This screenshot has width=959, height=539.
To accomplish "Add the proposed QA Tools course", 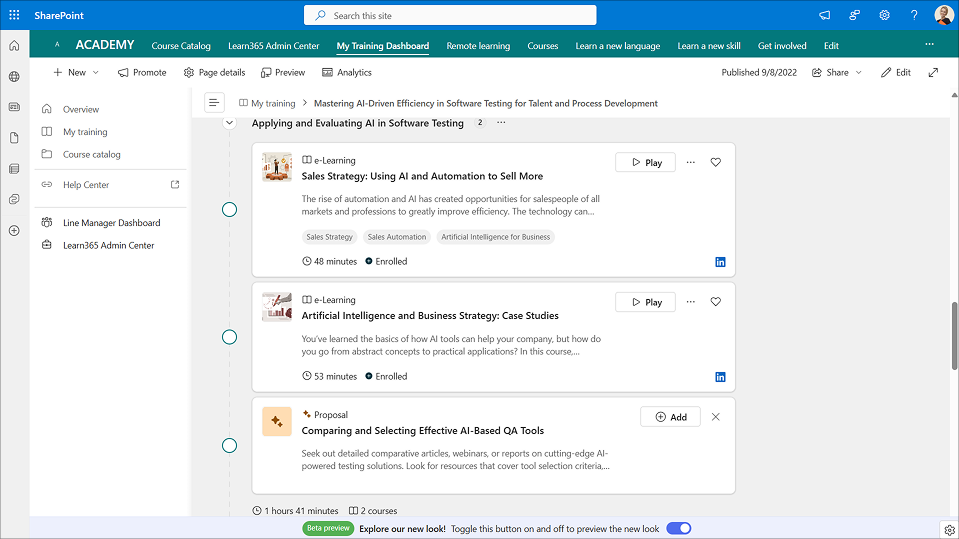I will (670, 417).
